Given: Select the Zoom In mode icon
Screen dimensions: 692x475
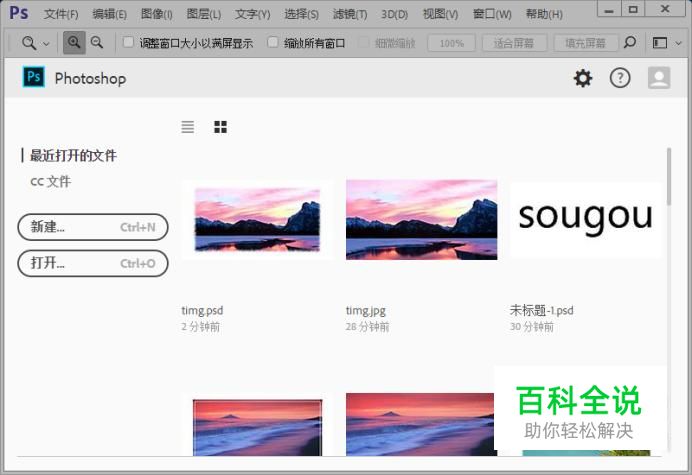Looking at the screenshot, I should [74, 42].
